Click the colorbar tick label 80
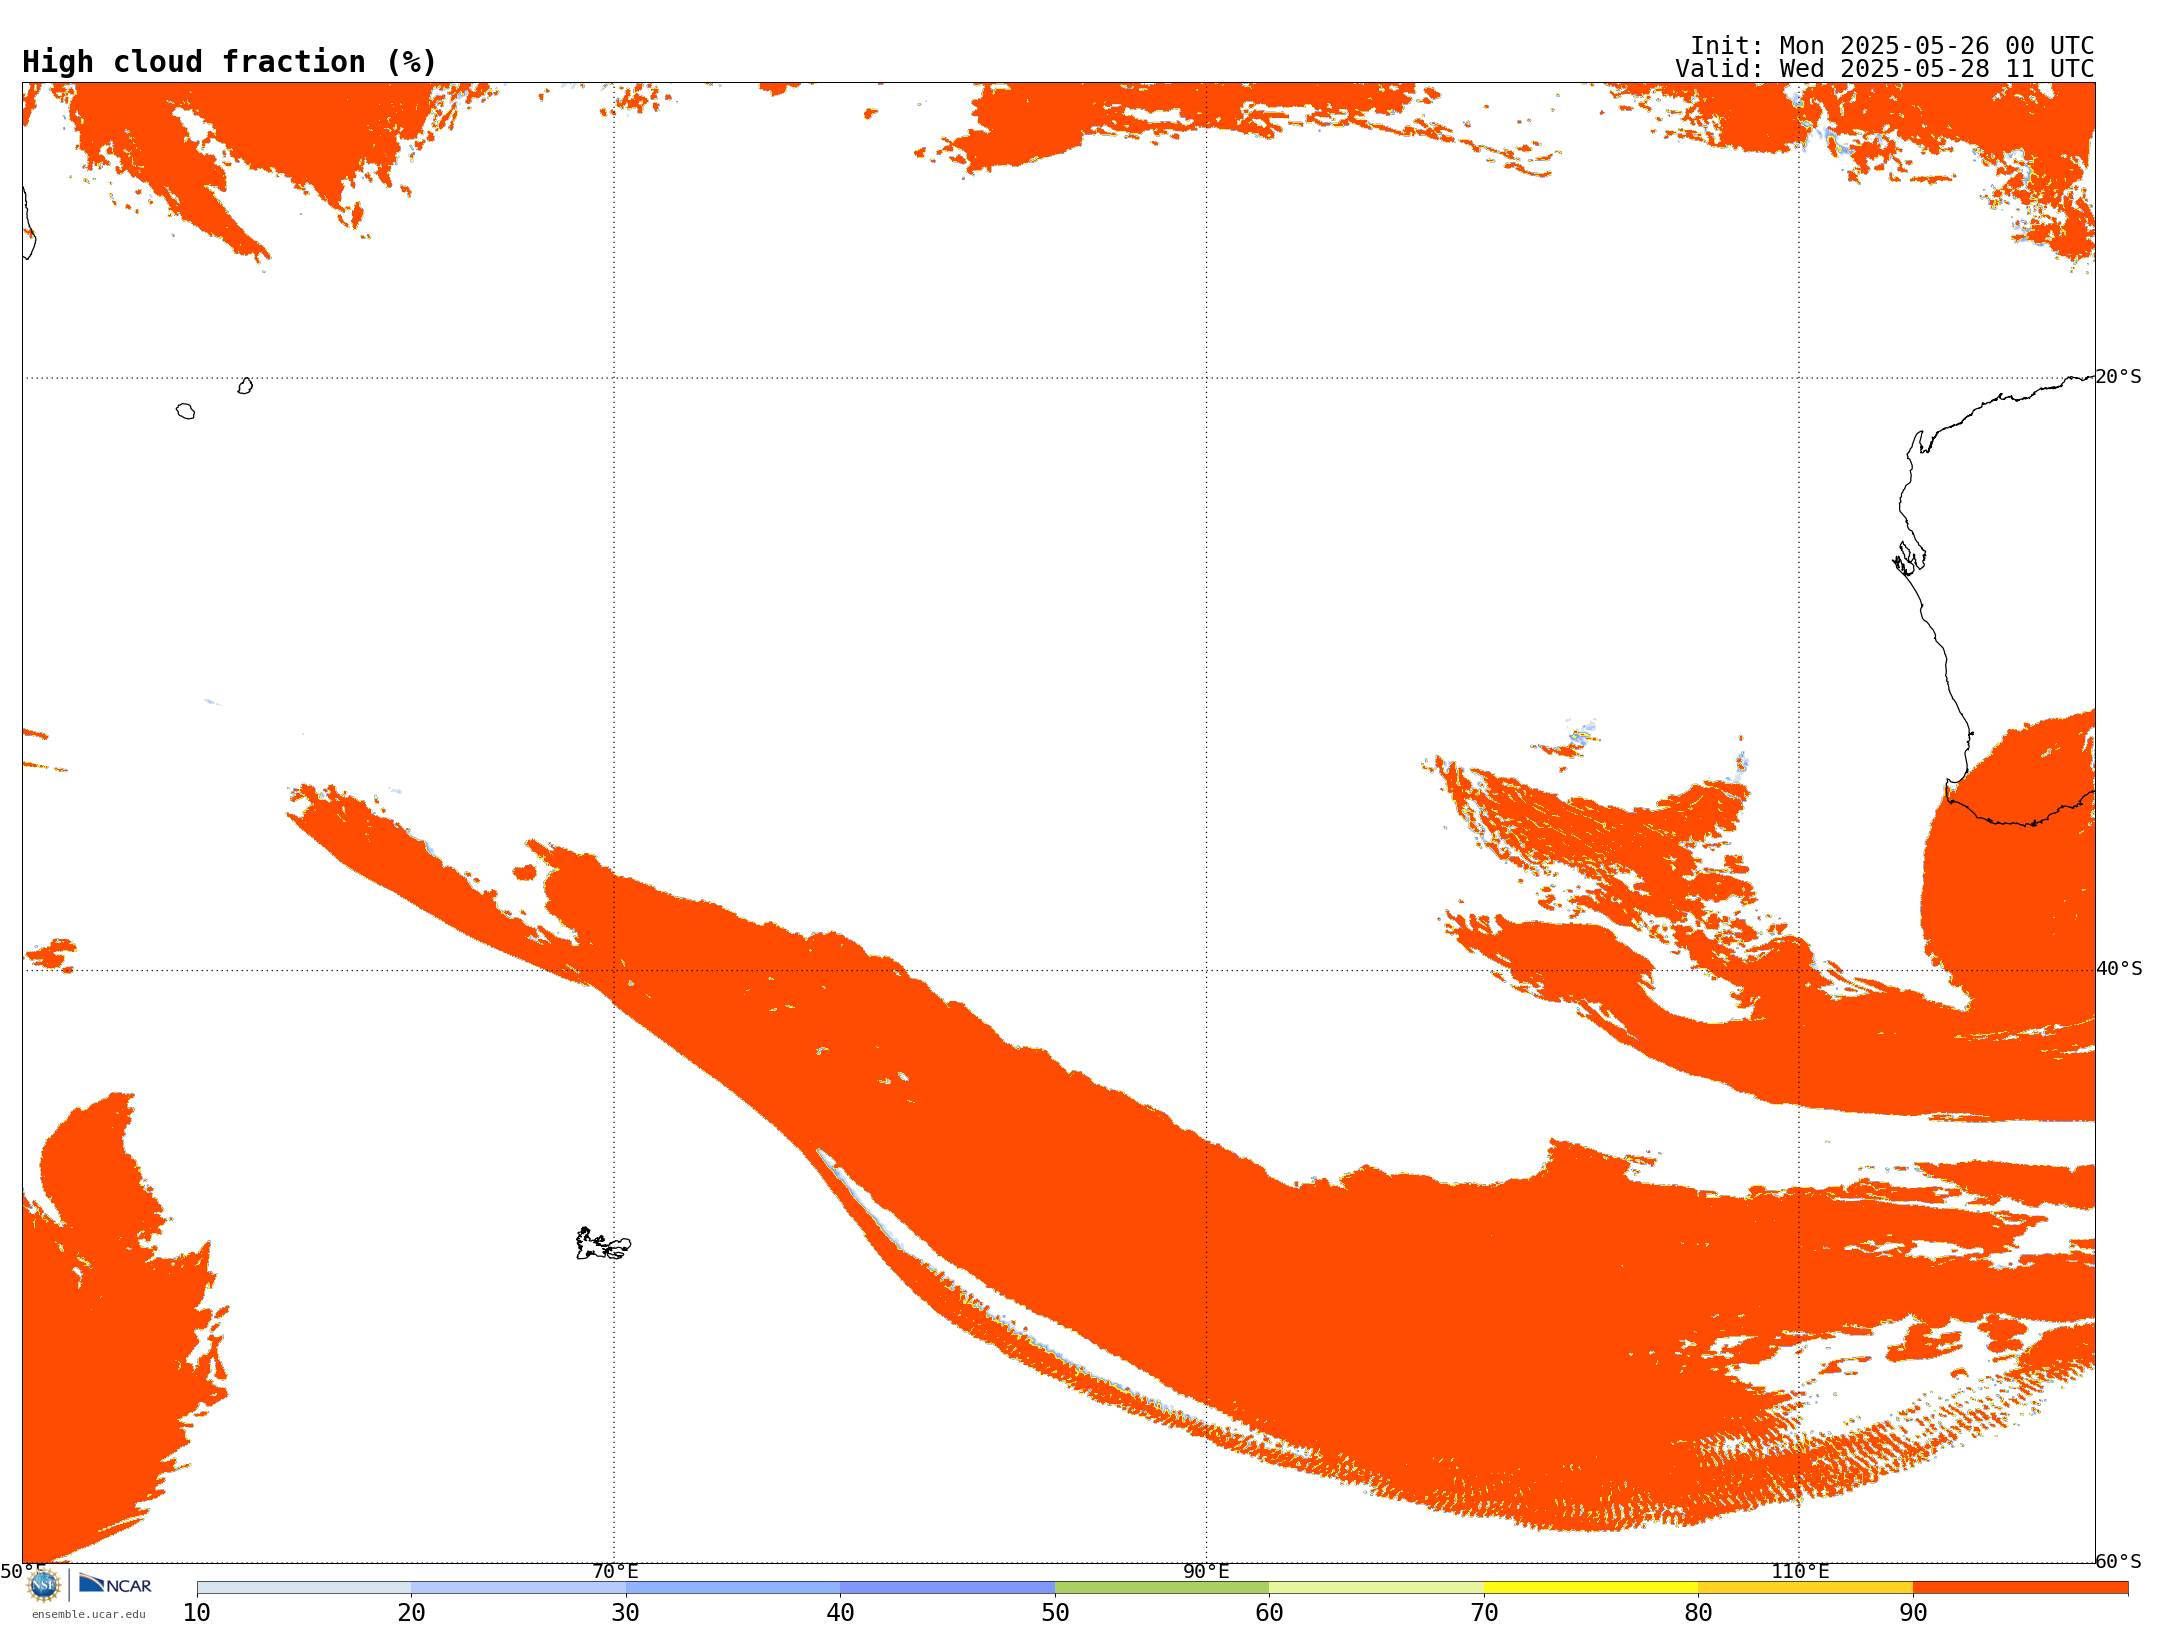Screen dimensions: 2160x1626 tap(1698, 1612)
